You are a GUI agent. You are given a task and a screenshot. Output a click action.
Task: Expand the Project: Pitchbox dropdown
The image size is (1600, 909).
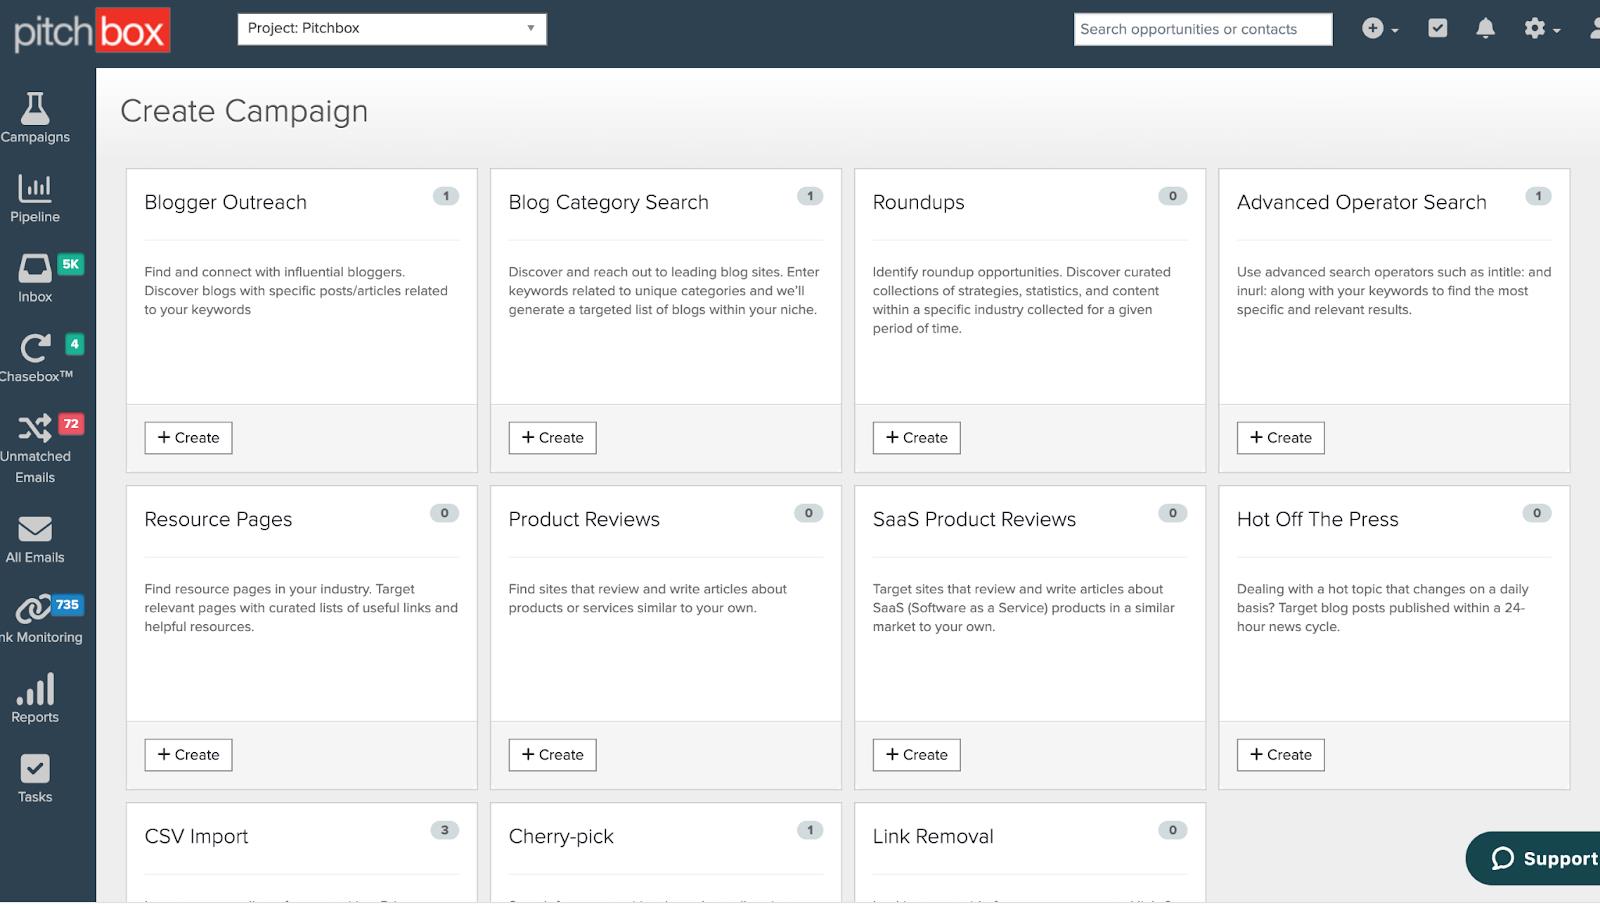392,28
